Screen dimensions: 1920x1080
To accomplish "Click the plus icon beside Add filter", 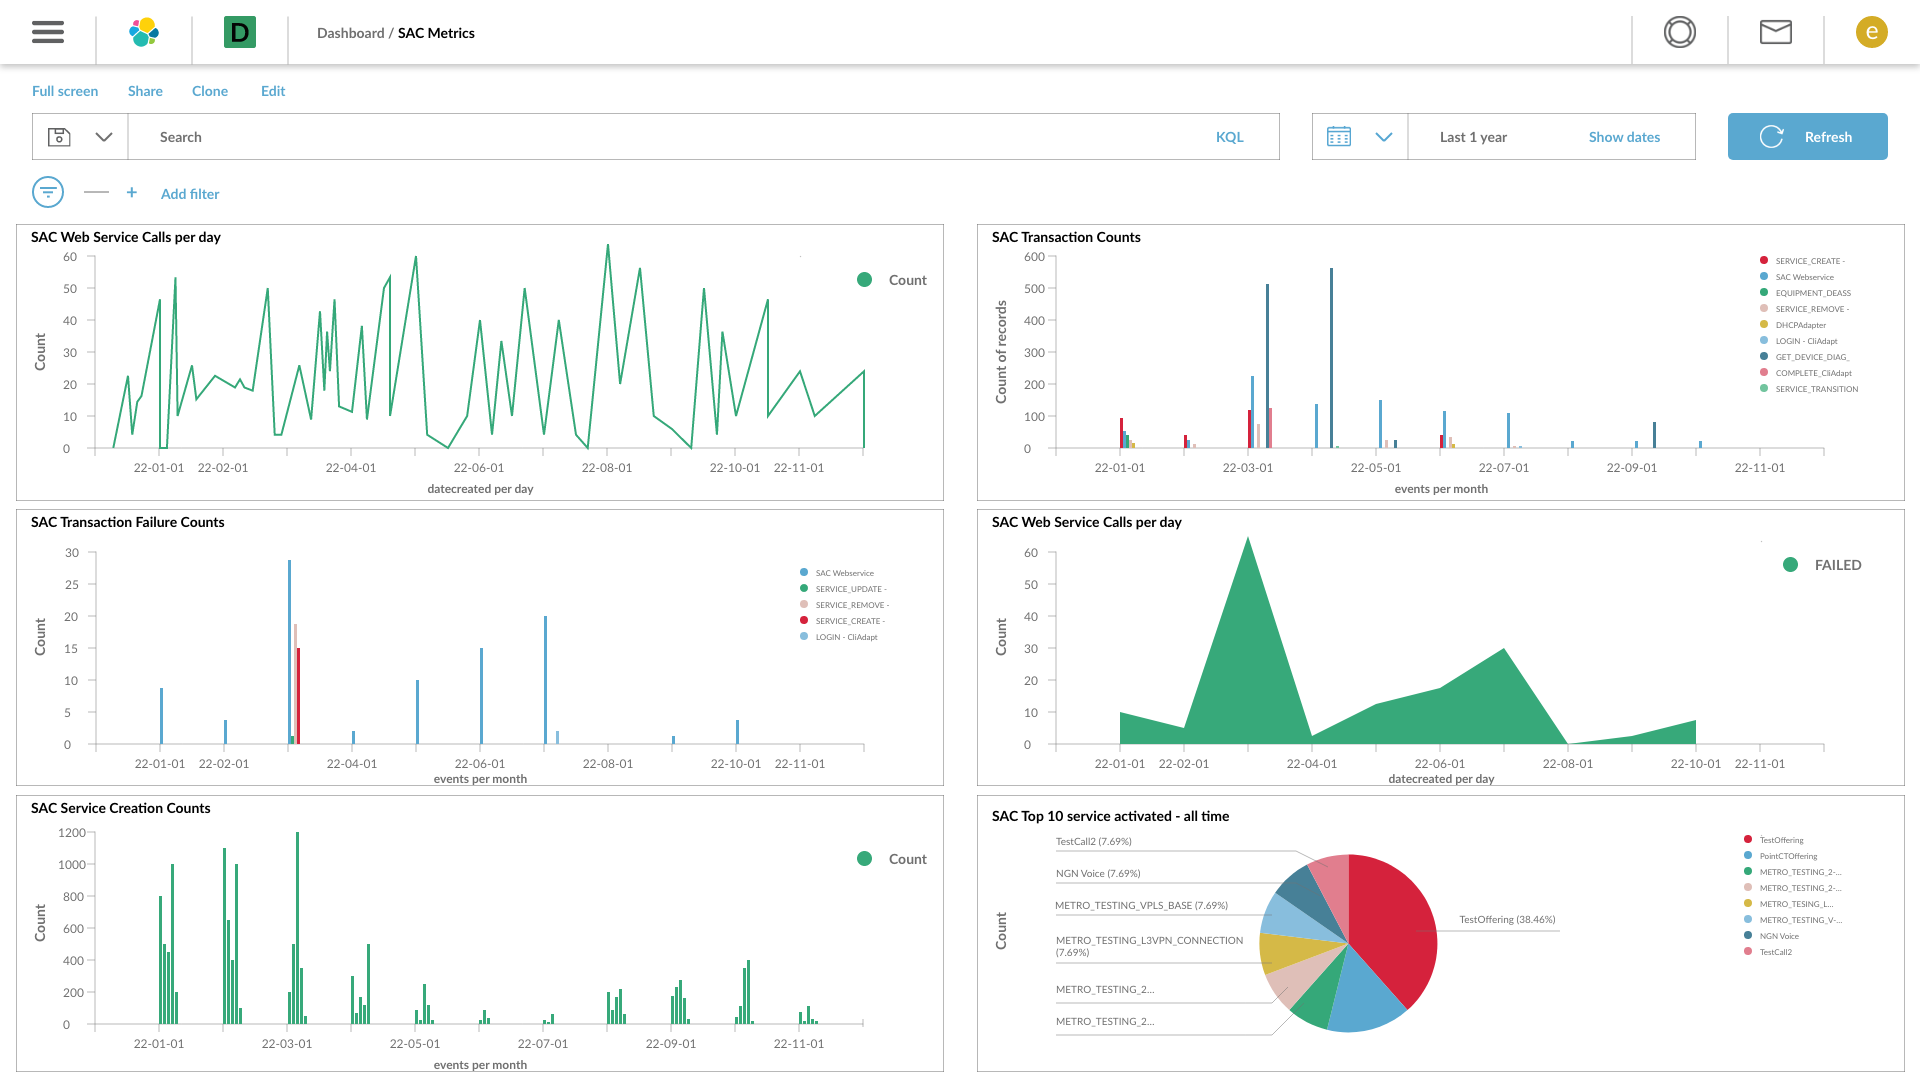I will [x=131, y=192].
